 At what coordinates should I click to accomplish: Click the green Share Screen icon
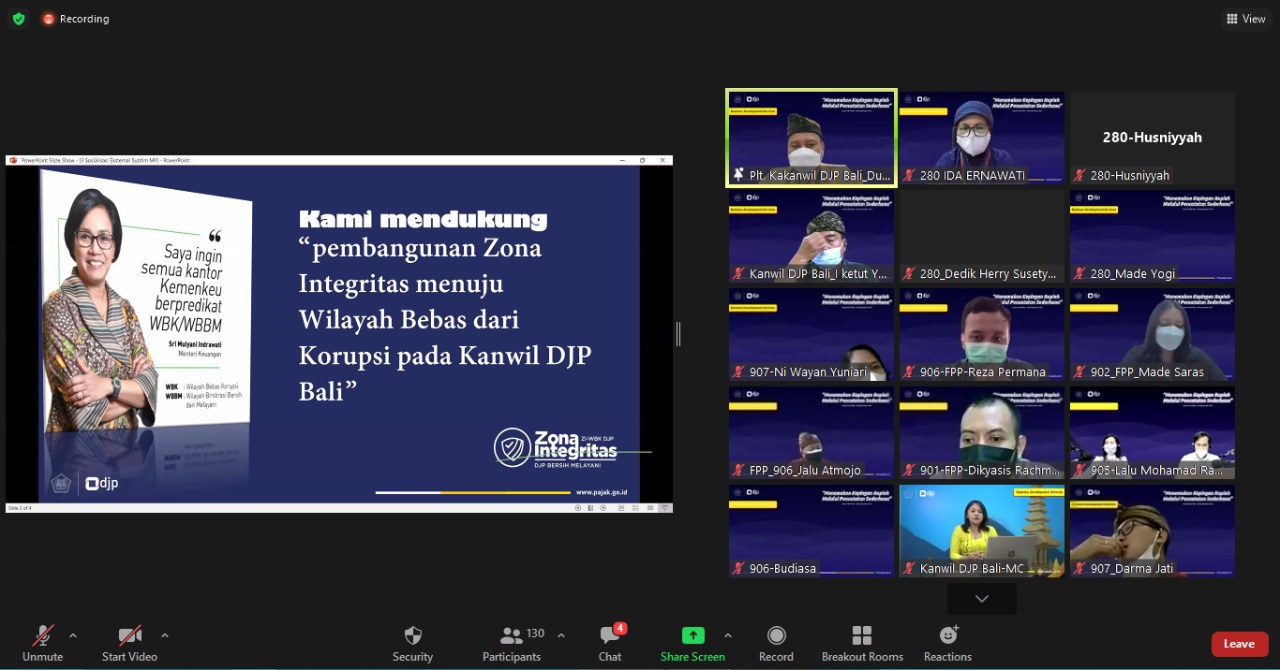693,636
